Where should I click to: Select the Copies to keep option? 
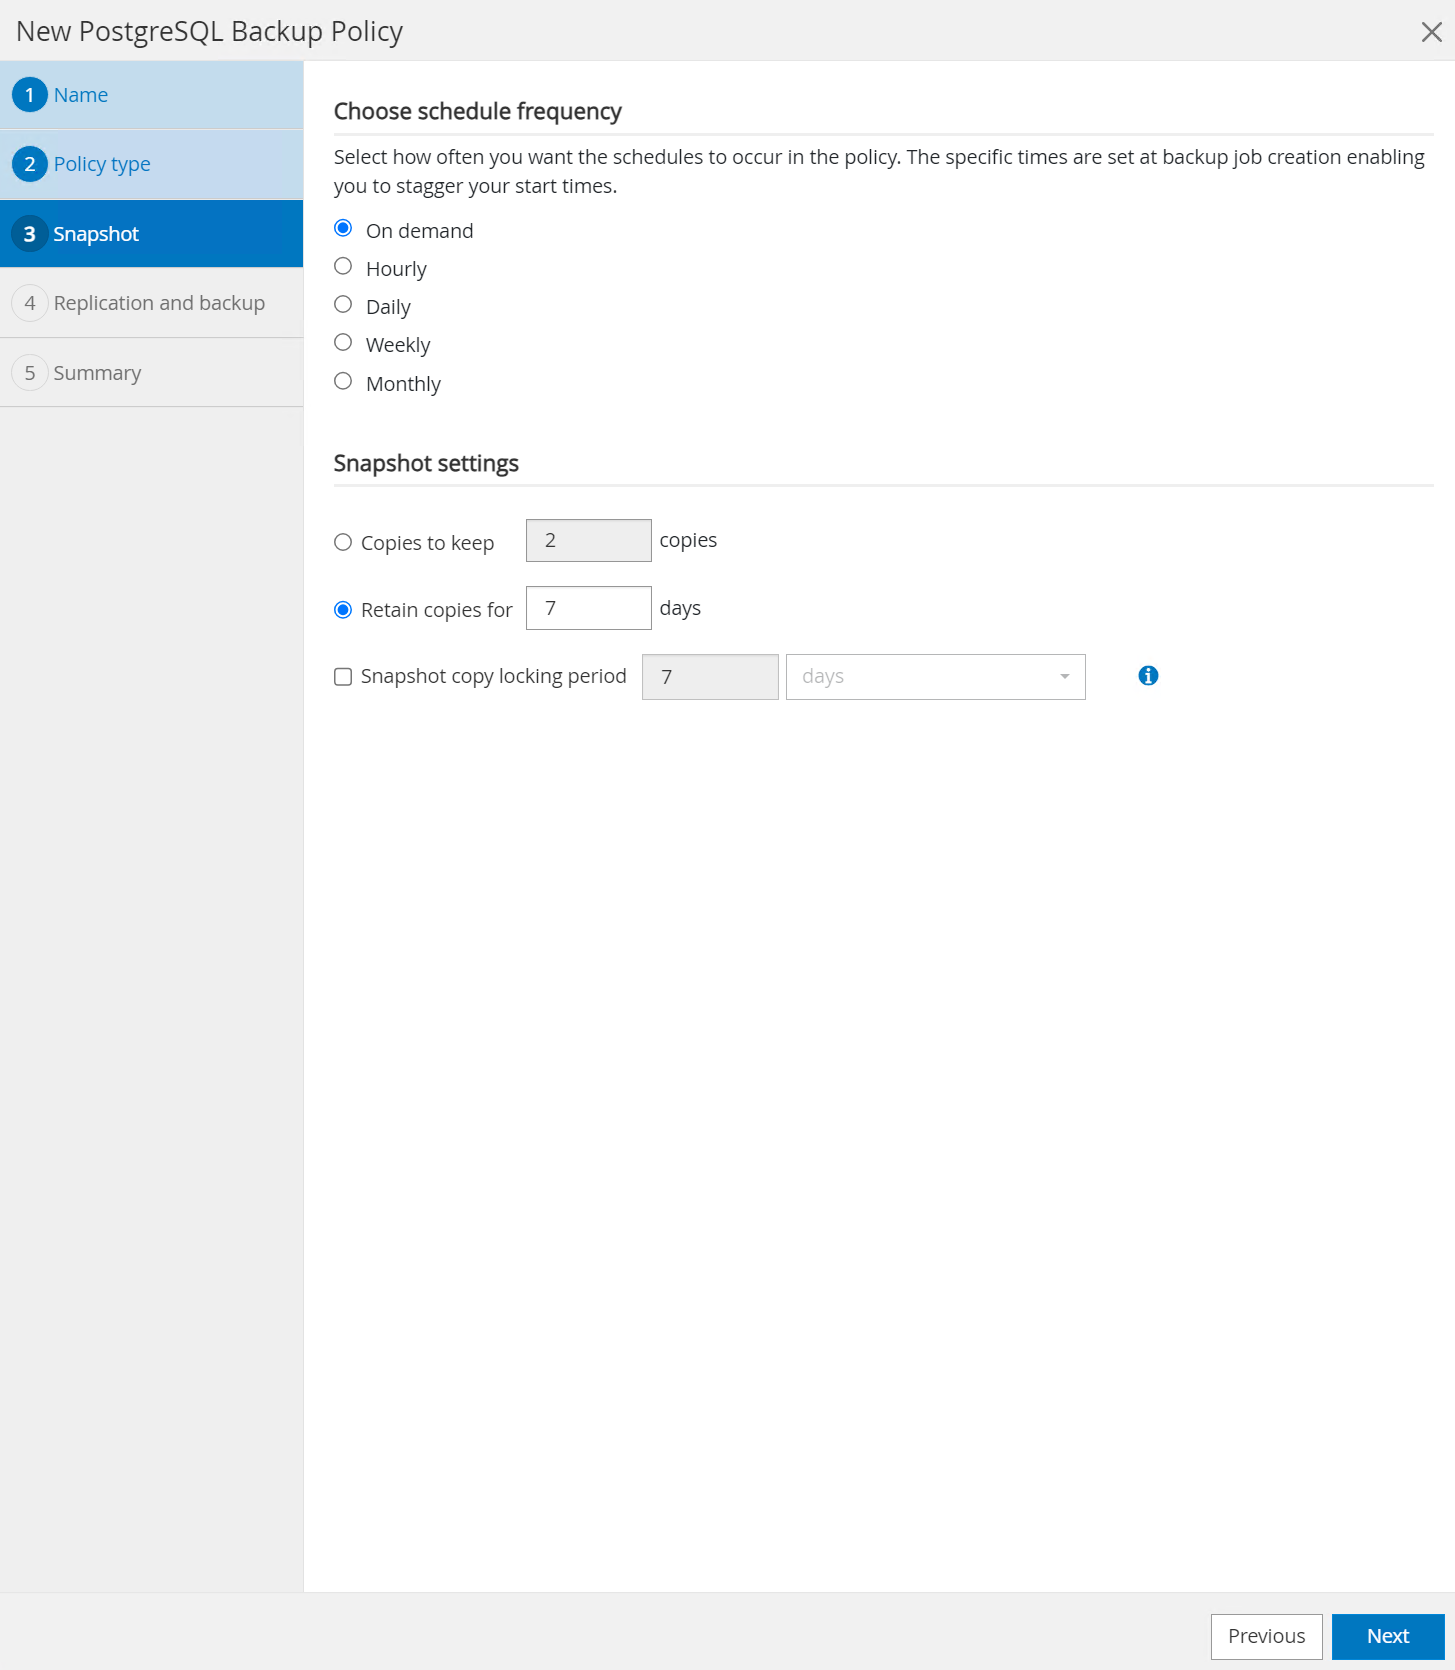(x=343, y=542)
